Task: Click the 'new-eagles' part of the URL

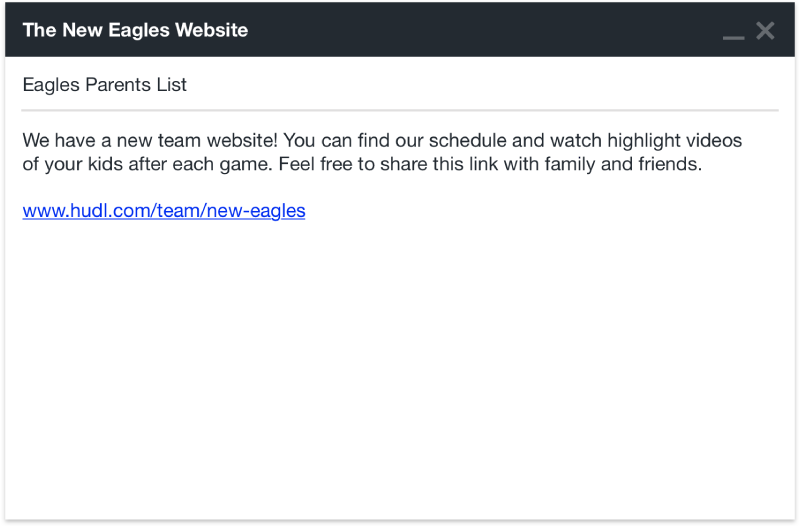Action: point(256,210)
